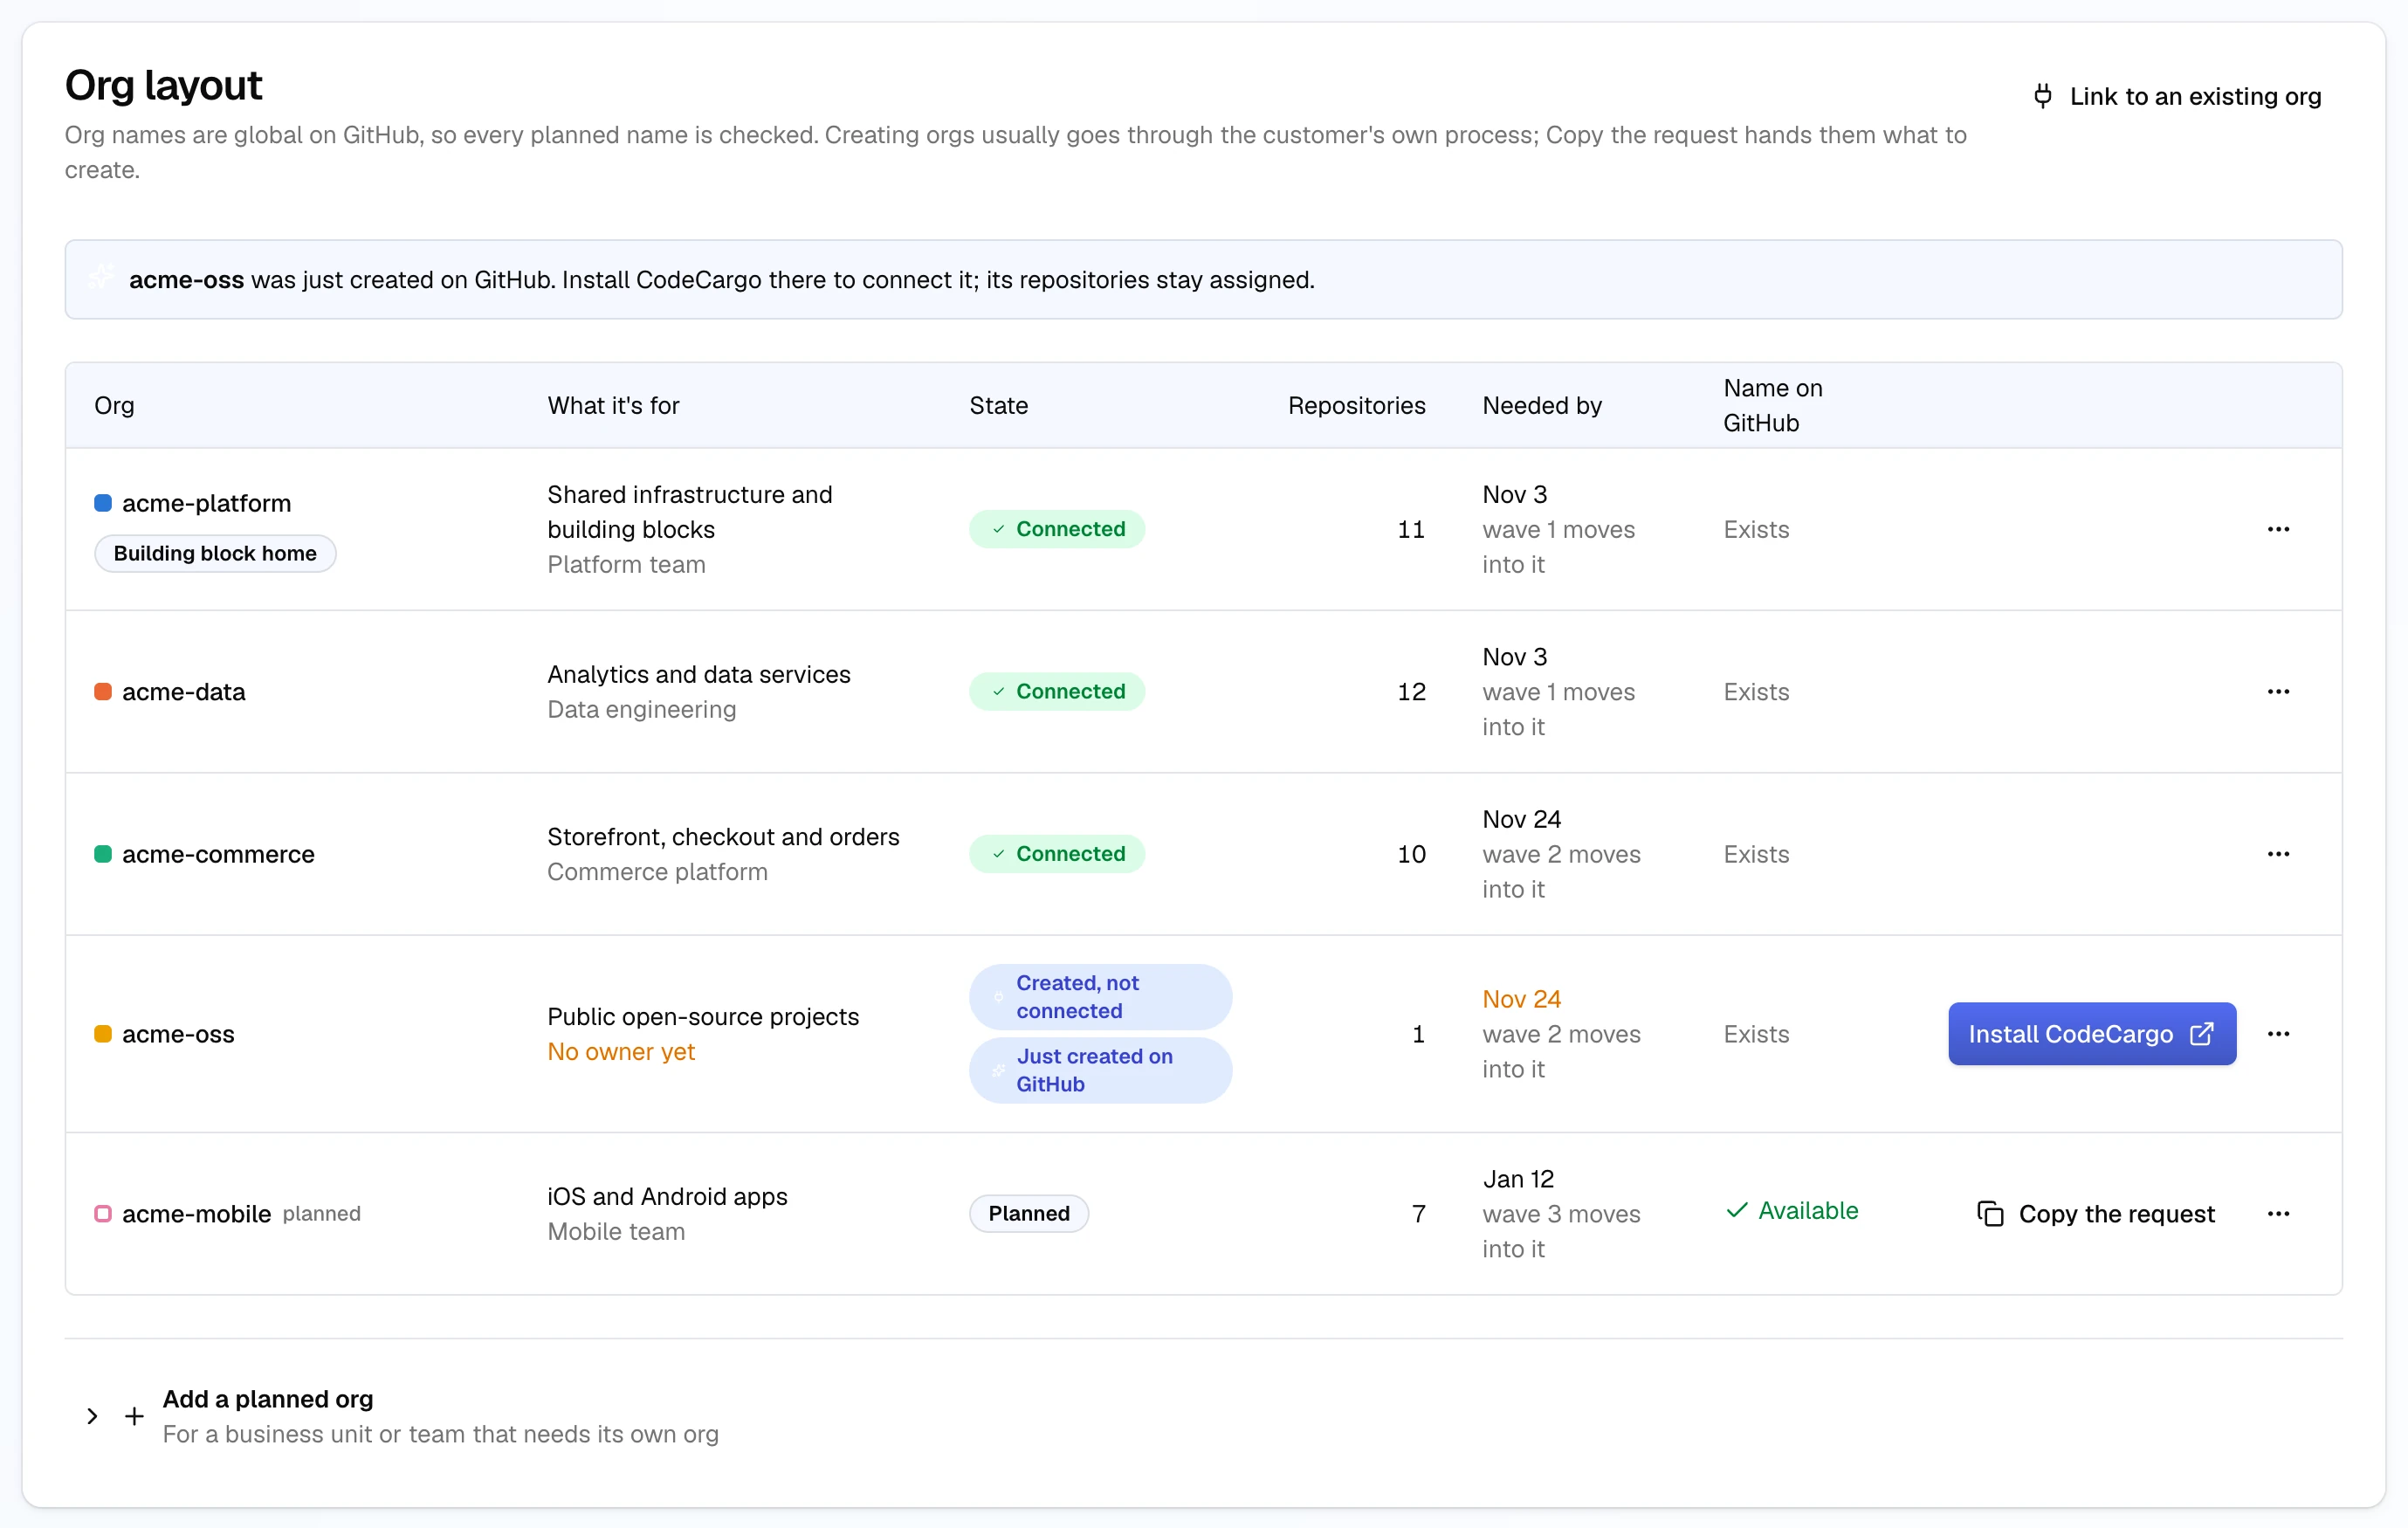The height and width of the screenshot is (1528, 2408).
Task: Click the State column header
Action: (x=998, y=405)
